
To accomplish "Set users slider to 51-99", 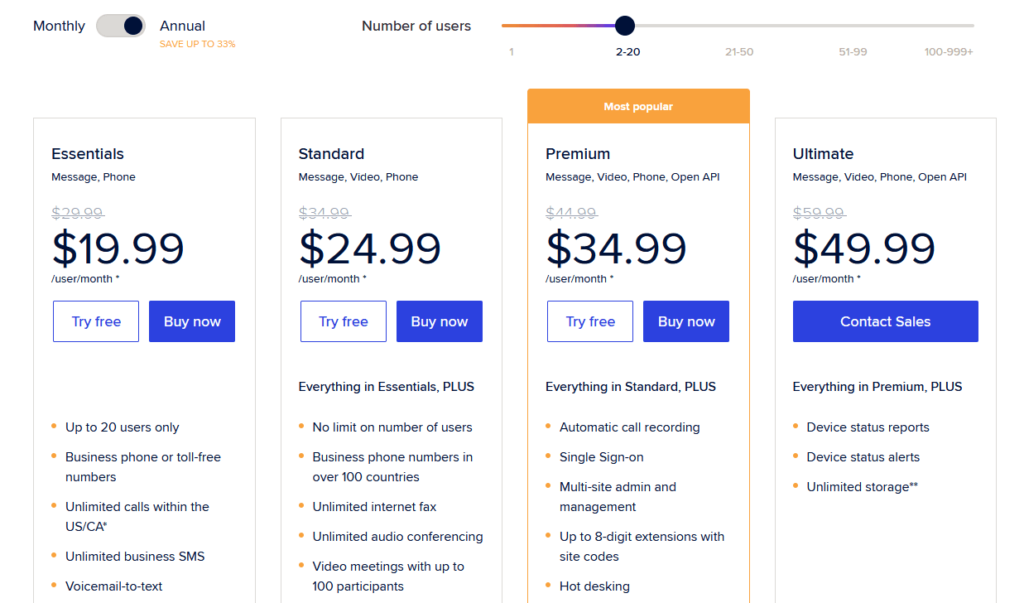I will tap(852, 52).
